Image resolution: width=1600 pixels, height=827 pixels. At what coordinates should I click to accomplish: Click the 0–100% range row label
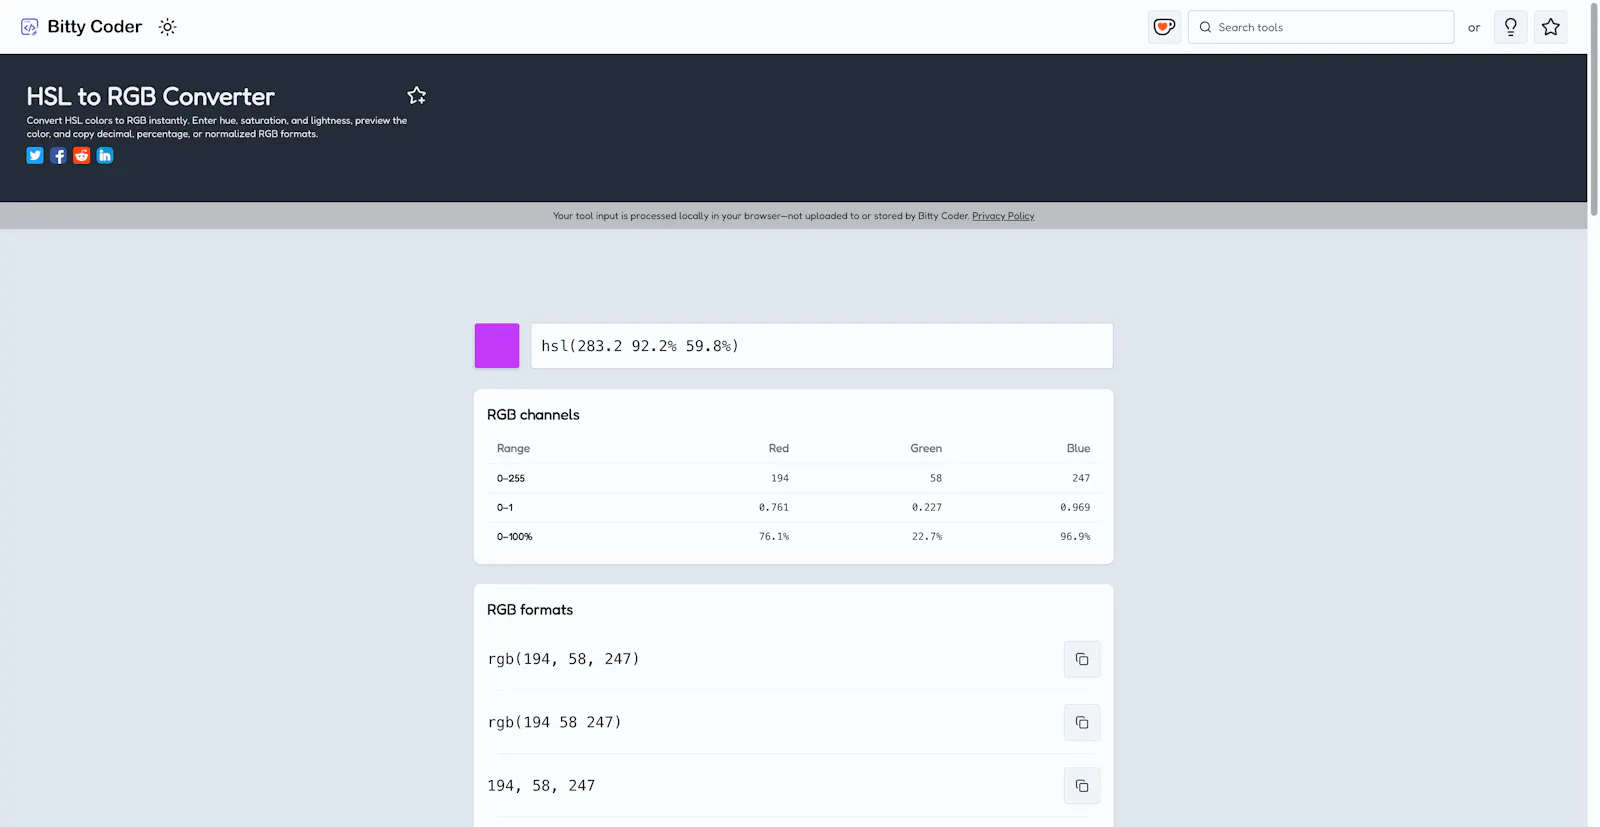(x=515, y=537)
